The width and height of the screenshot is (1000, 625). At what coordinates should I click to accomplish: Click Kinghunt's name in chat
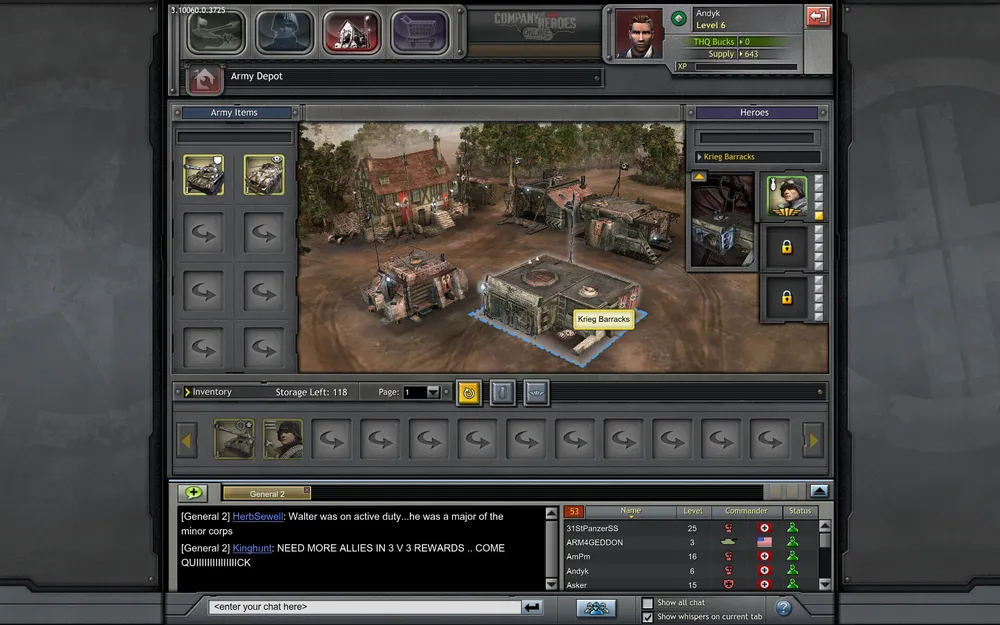252,548
